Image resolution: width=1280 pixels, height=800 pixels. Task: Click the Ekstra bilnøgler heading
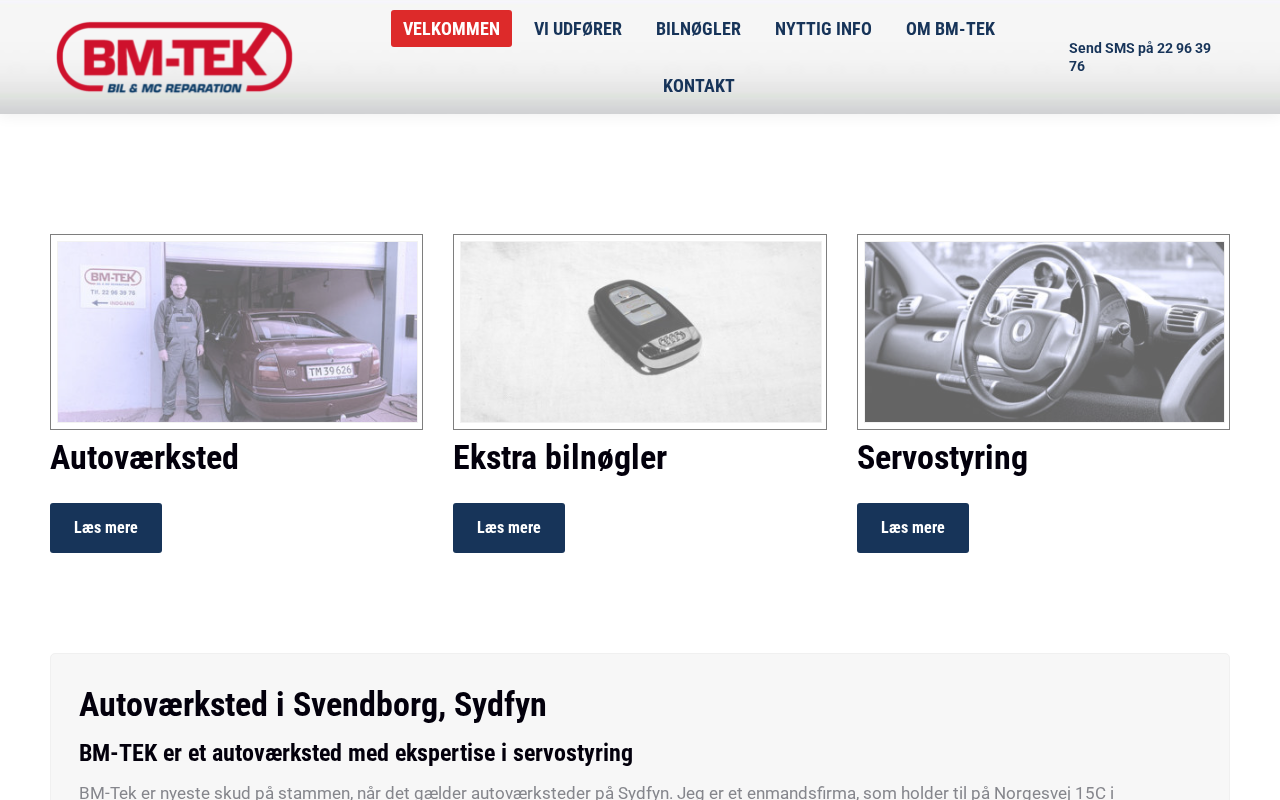560,458
